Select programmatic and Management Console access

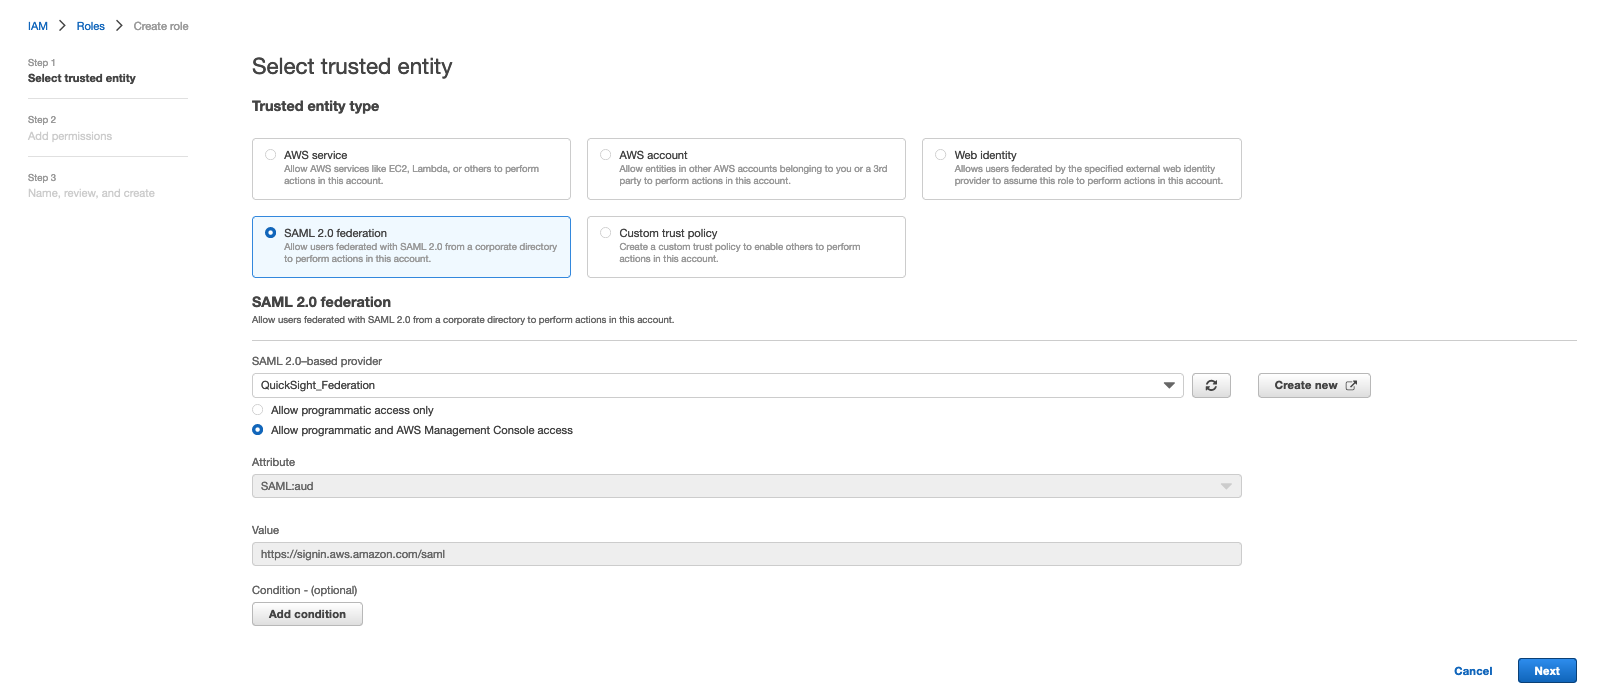pyautogui.click(x=258, y=430)
